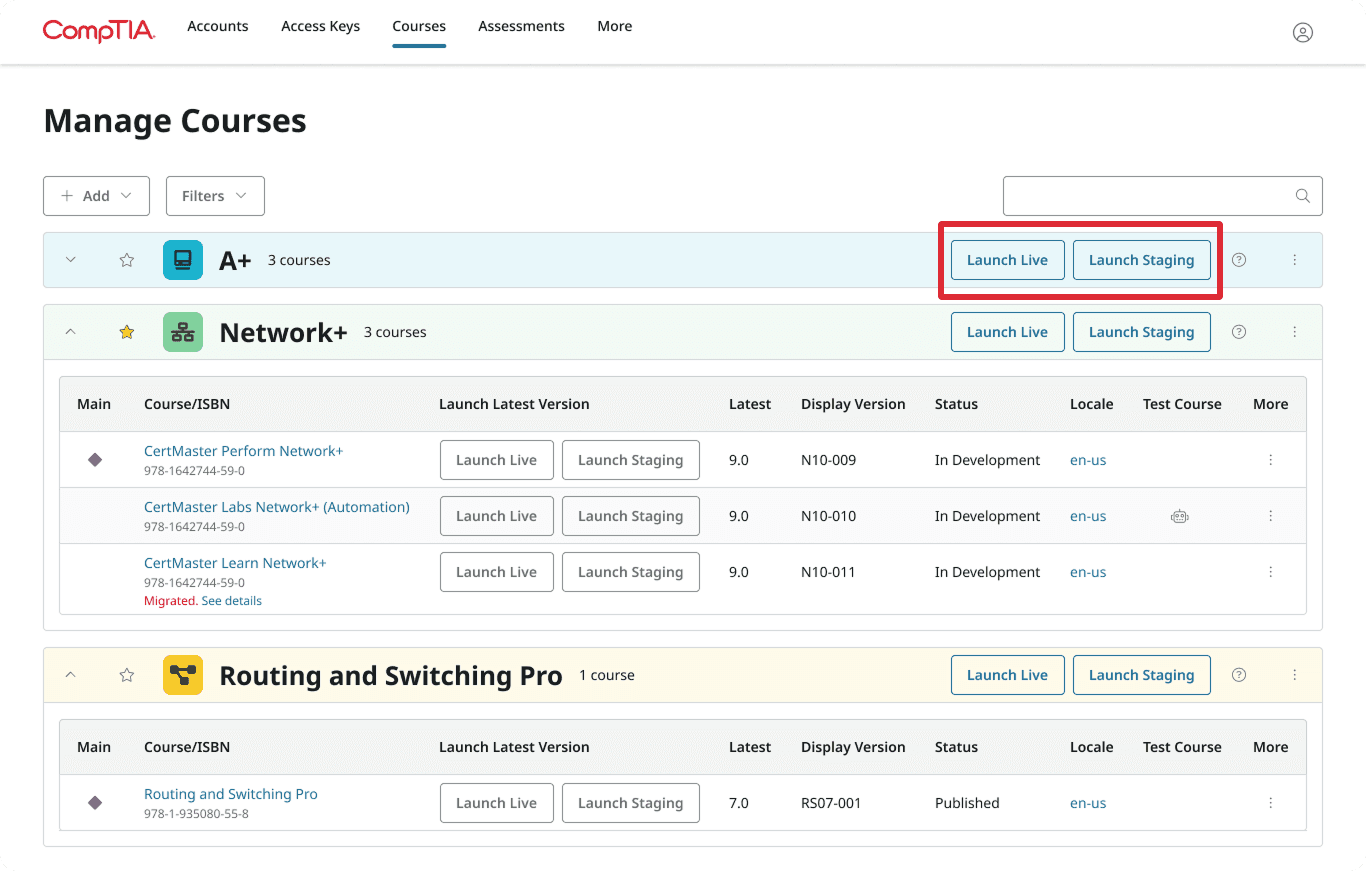The width and height of the screenshot is (1366, 871).
Task: Open help icon in Network+ row
Action: 1239,332
